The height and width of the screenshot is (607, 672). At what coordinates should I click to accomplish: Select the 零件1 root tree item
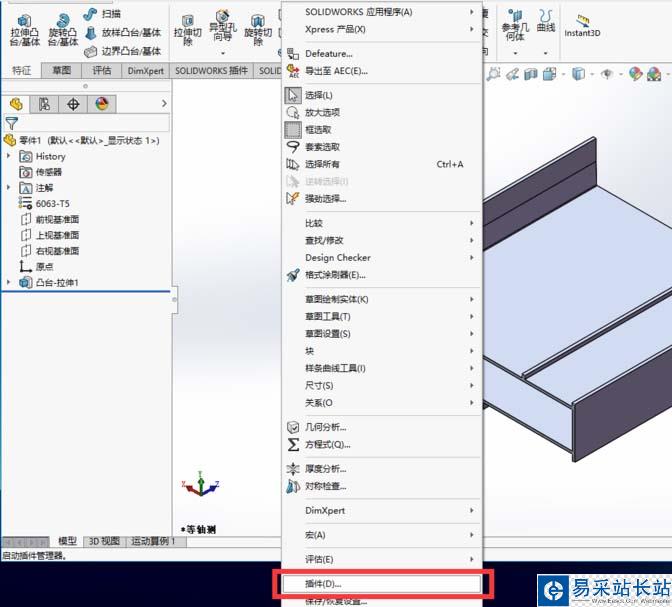coord(81,140)
